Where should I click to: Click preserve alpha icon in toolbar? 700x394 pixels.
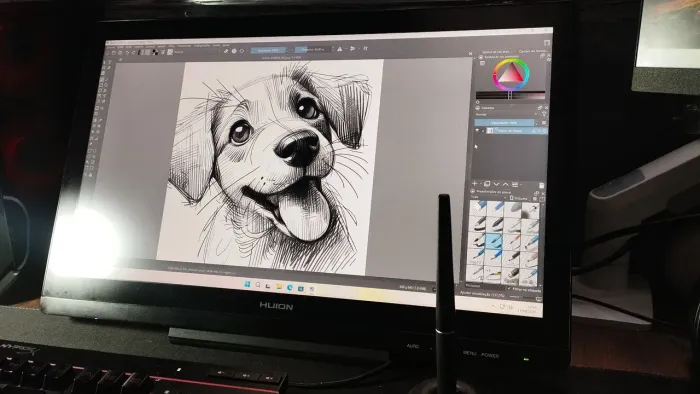pyautogui.click(x=234, y=51)
